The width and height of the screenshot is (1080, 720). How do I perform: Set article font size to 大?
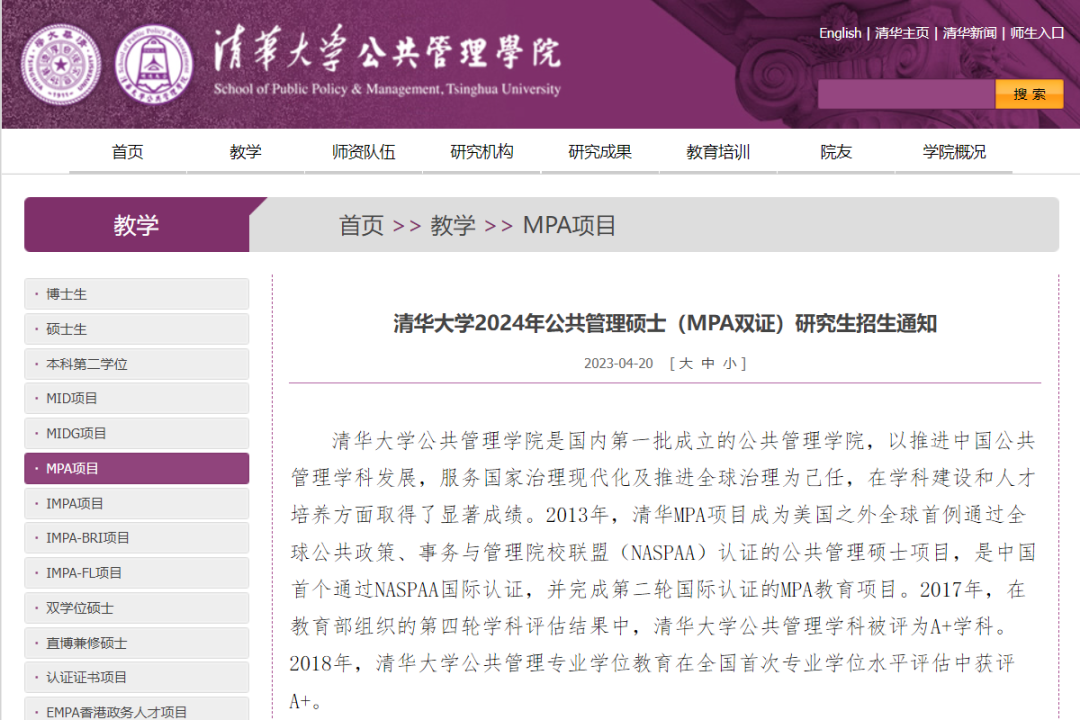[685, 364]
